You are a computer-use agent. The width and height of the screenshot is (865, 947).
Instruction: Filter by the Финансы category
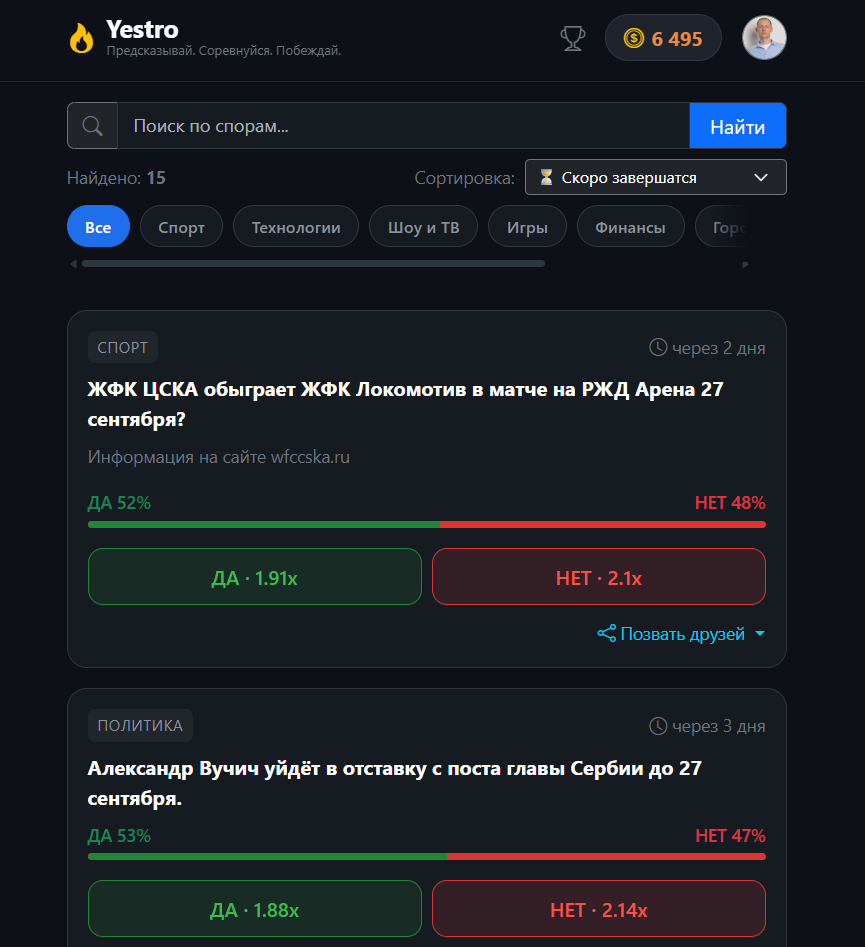tap(631, 226)
